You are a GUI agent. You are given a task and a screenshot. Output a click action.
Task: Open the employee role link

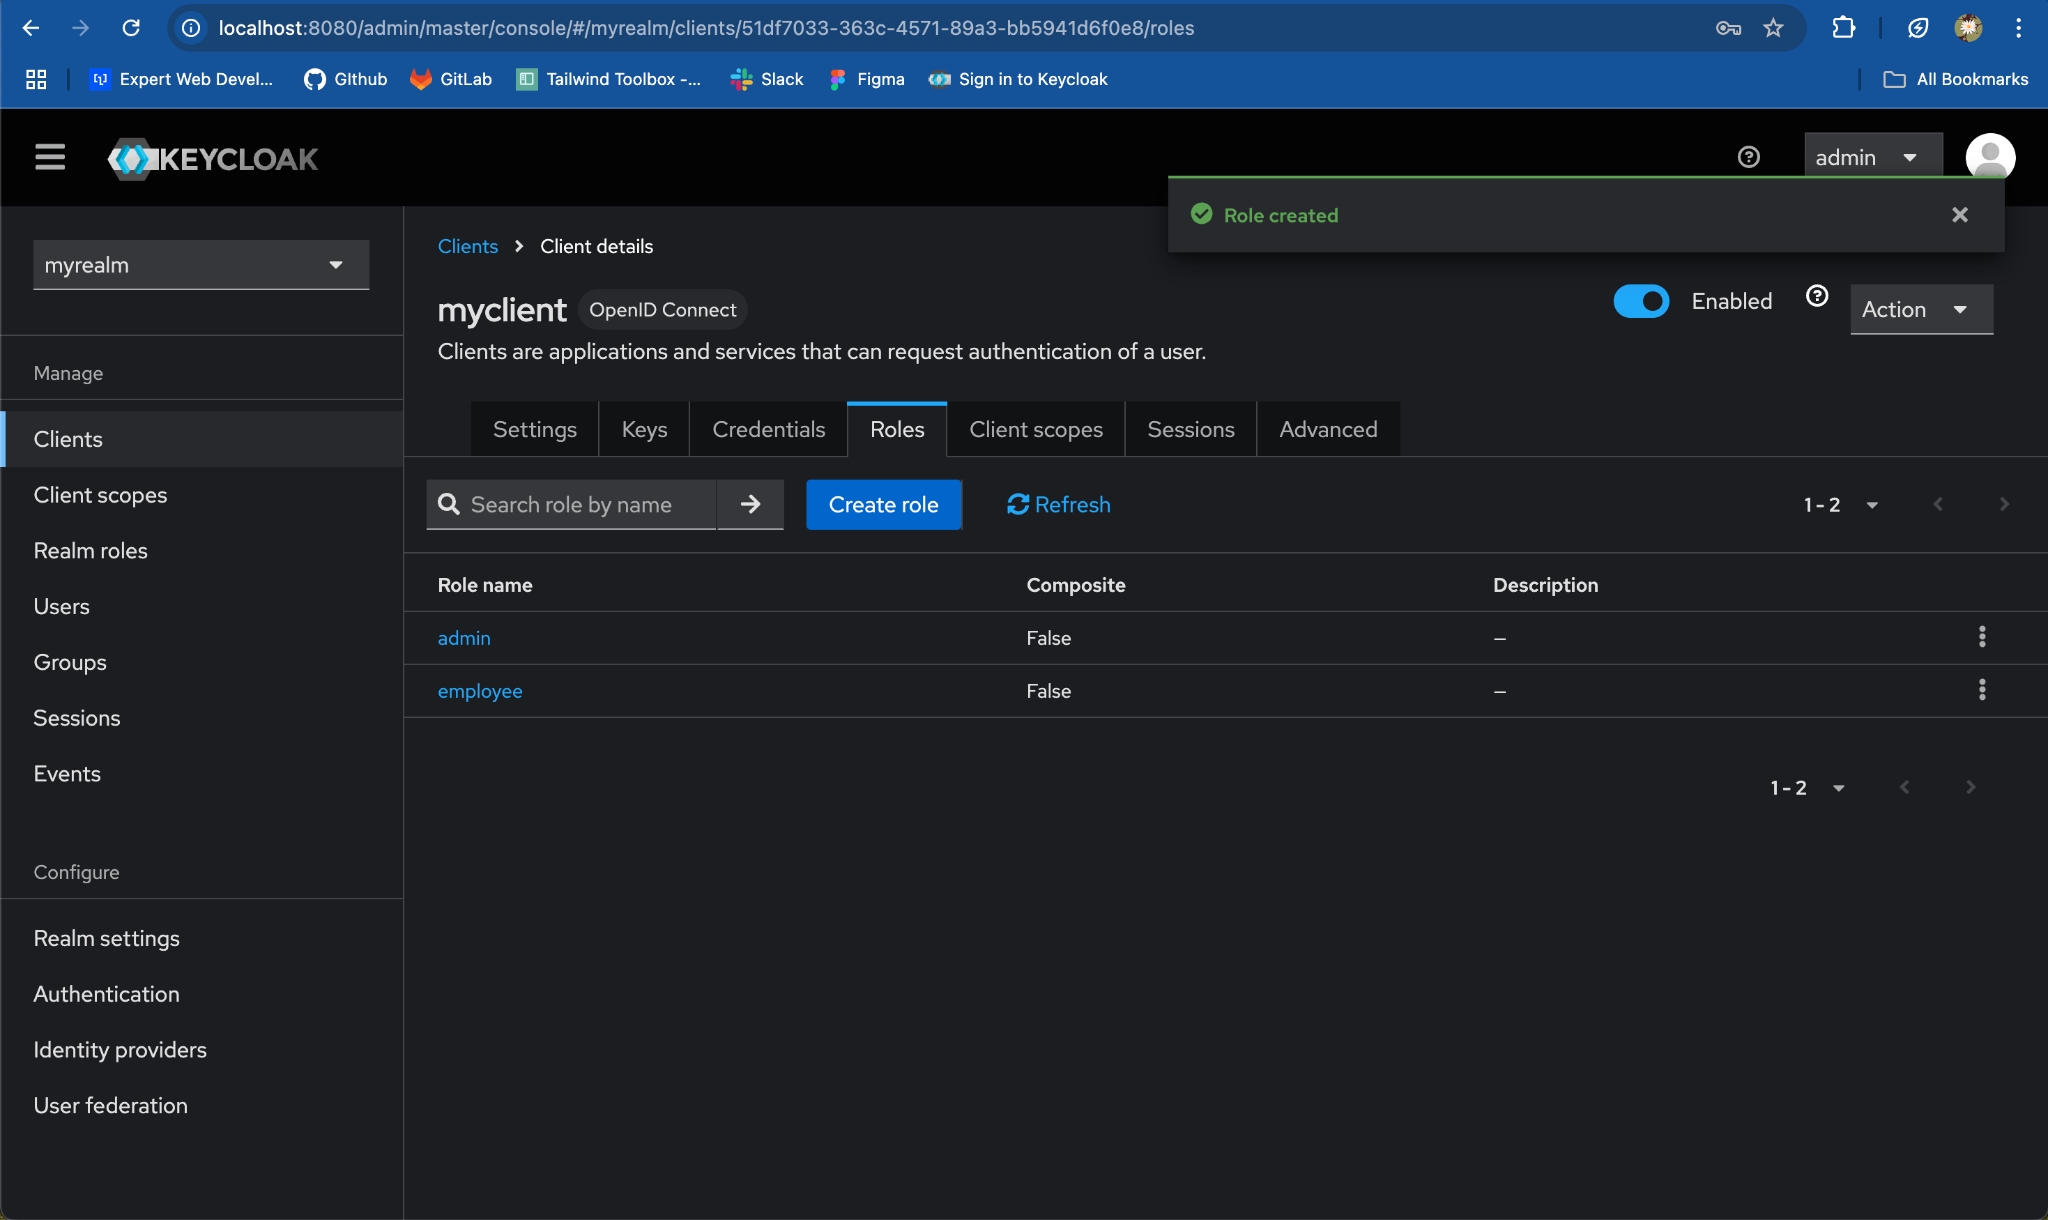(x=480, y=691)
